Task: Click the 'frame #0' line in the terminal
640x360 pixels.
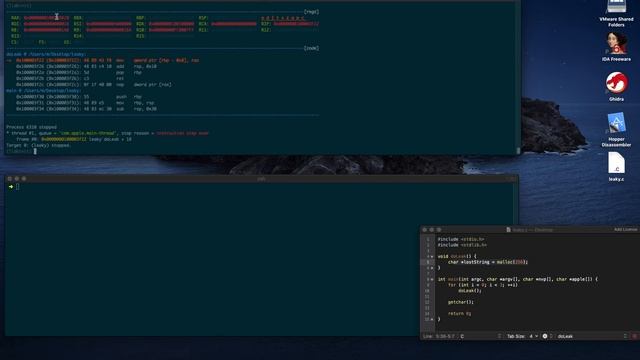Action: pyautogui.click(x=74, y=139)
